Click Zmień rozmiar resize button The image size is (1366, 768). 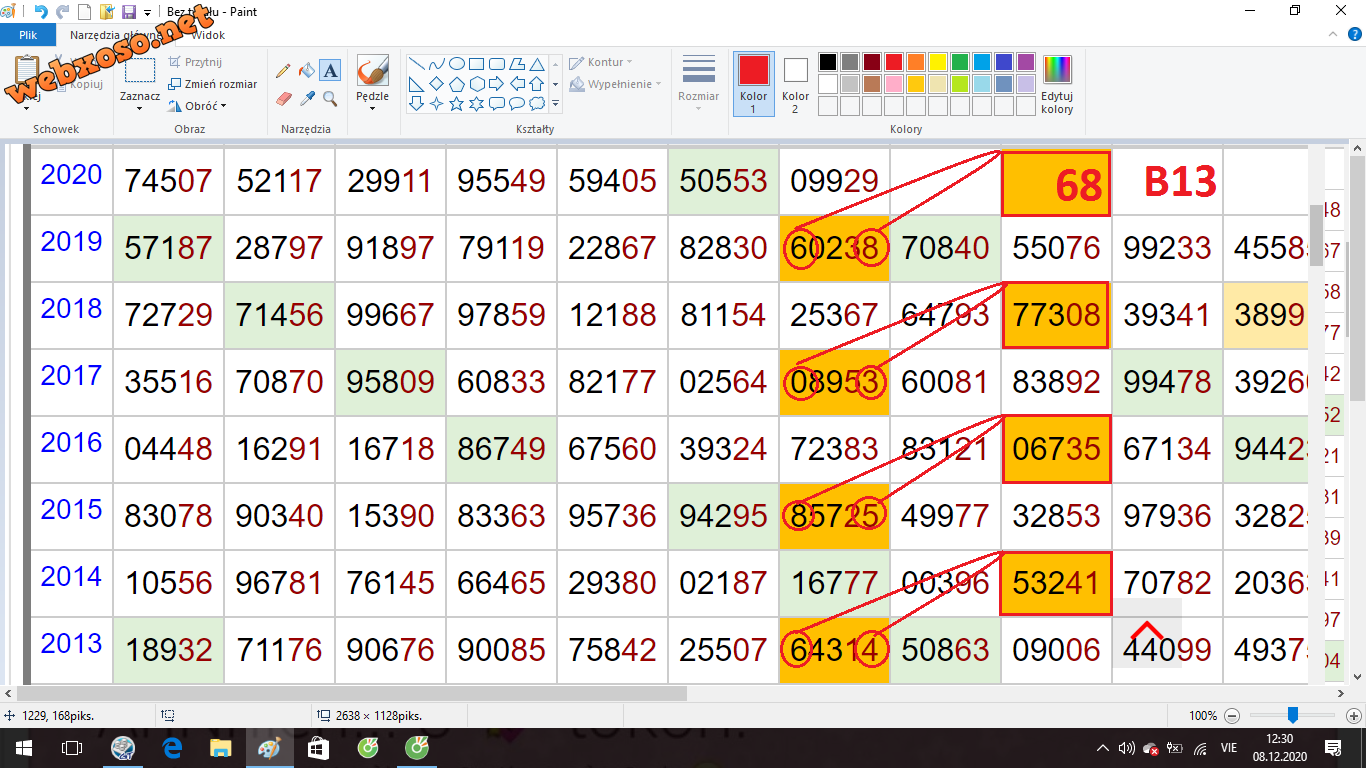(x=212, y=84)
